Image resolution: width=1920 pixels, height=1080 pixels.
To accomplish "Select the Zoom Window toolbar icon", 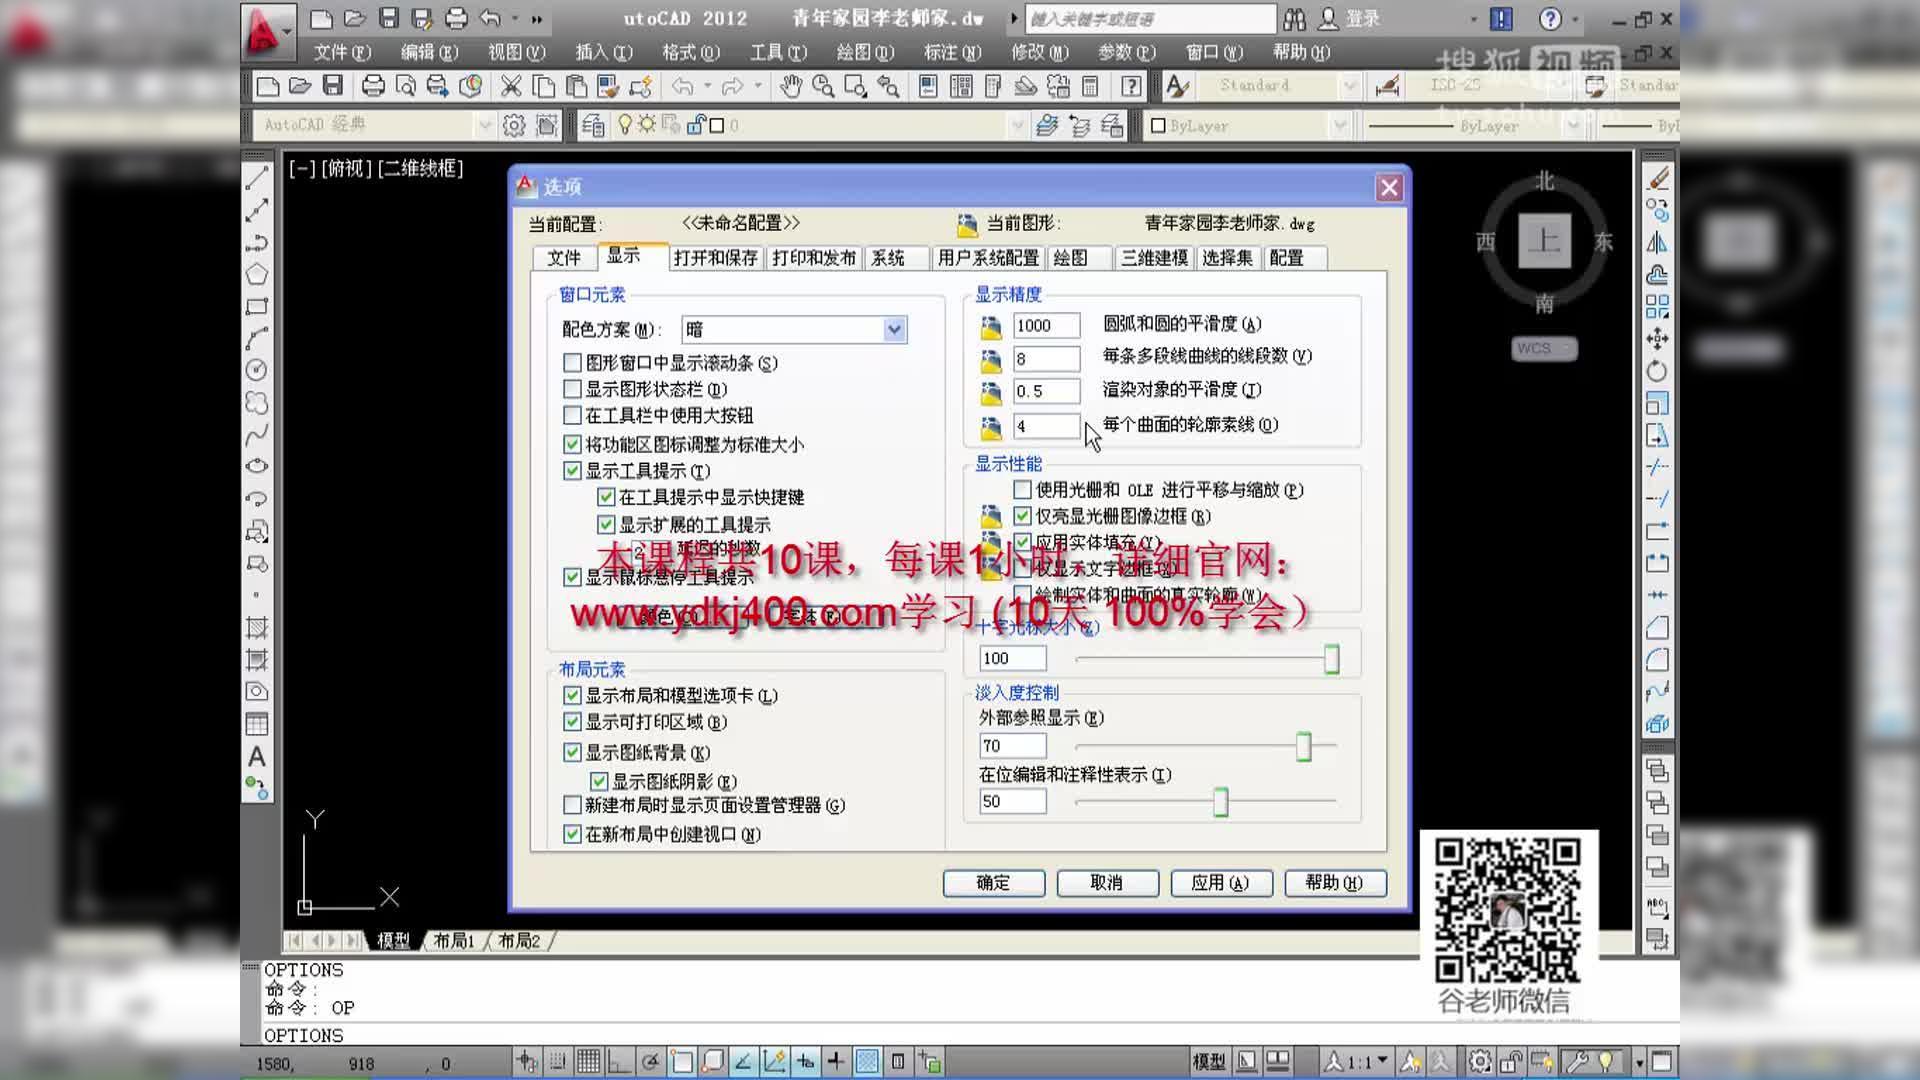I will pyautogui.click(x=854, y=86).
